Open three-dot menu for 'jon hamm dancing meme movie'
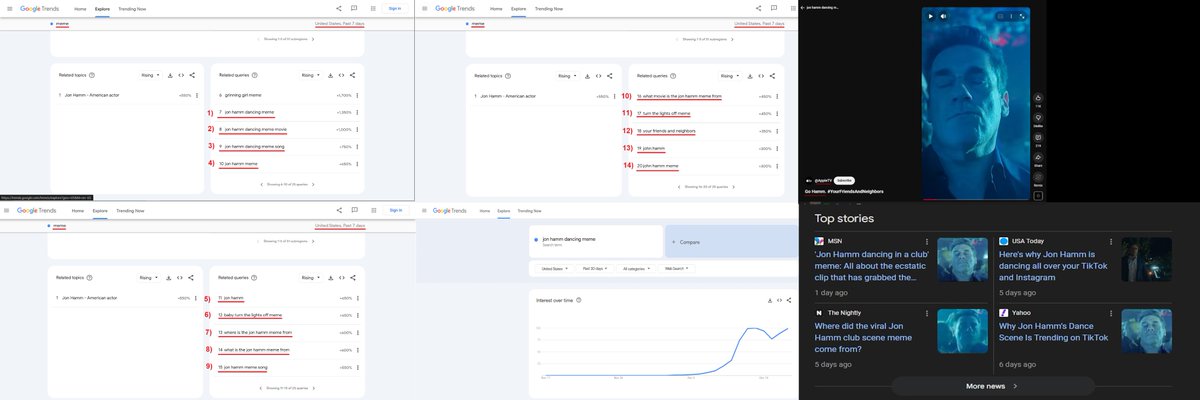Screen dimensions: 1200x400 [357, 130]
